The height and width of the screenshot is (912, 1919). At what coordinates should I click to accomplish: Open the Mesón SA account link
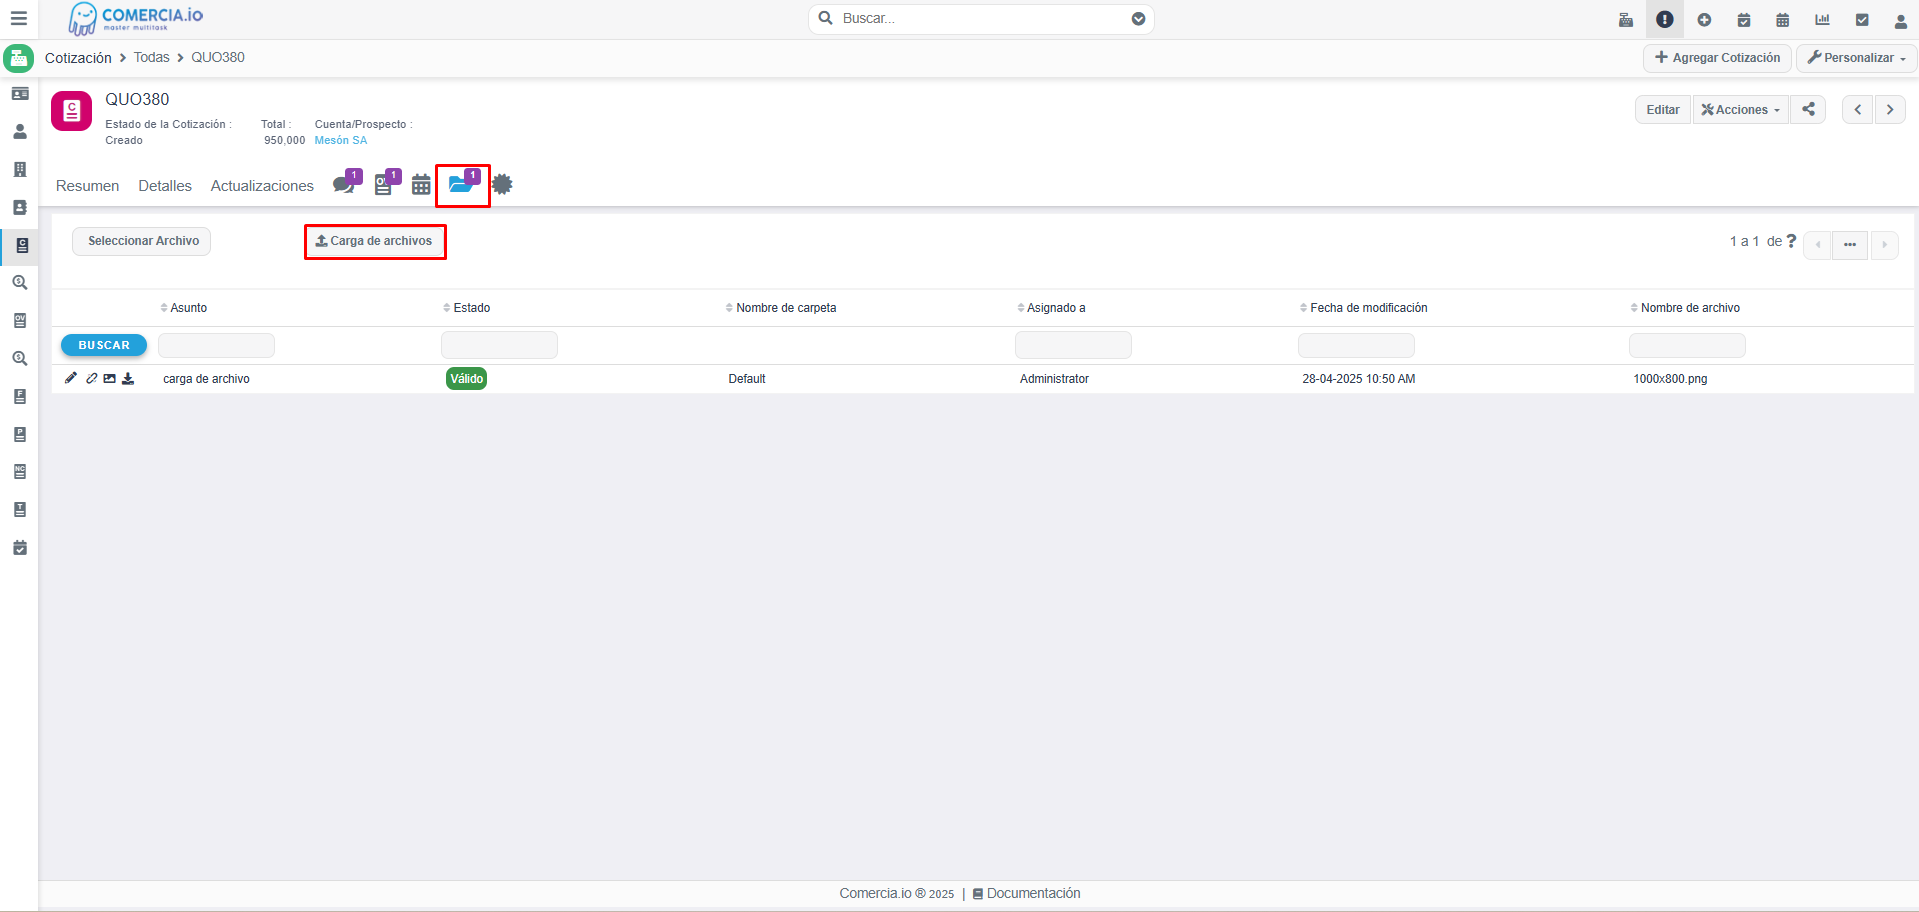[x=341, y=141]
